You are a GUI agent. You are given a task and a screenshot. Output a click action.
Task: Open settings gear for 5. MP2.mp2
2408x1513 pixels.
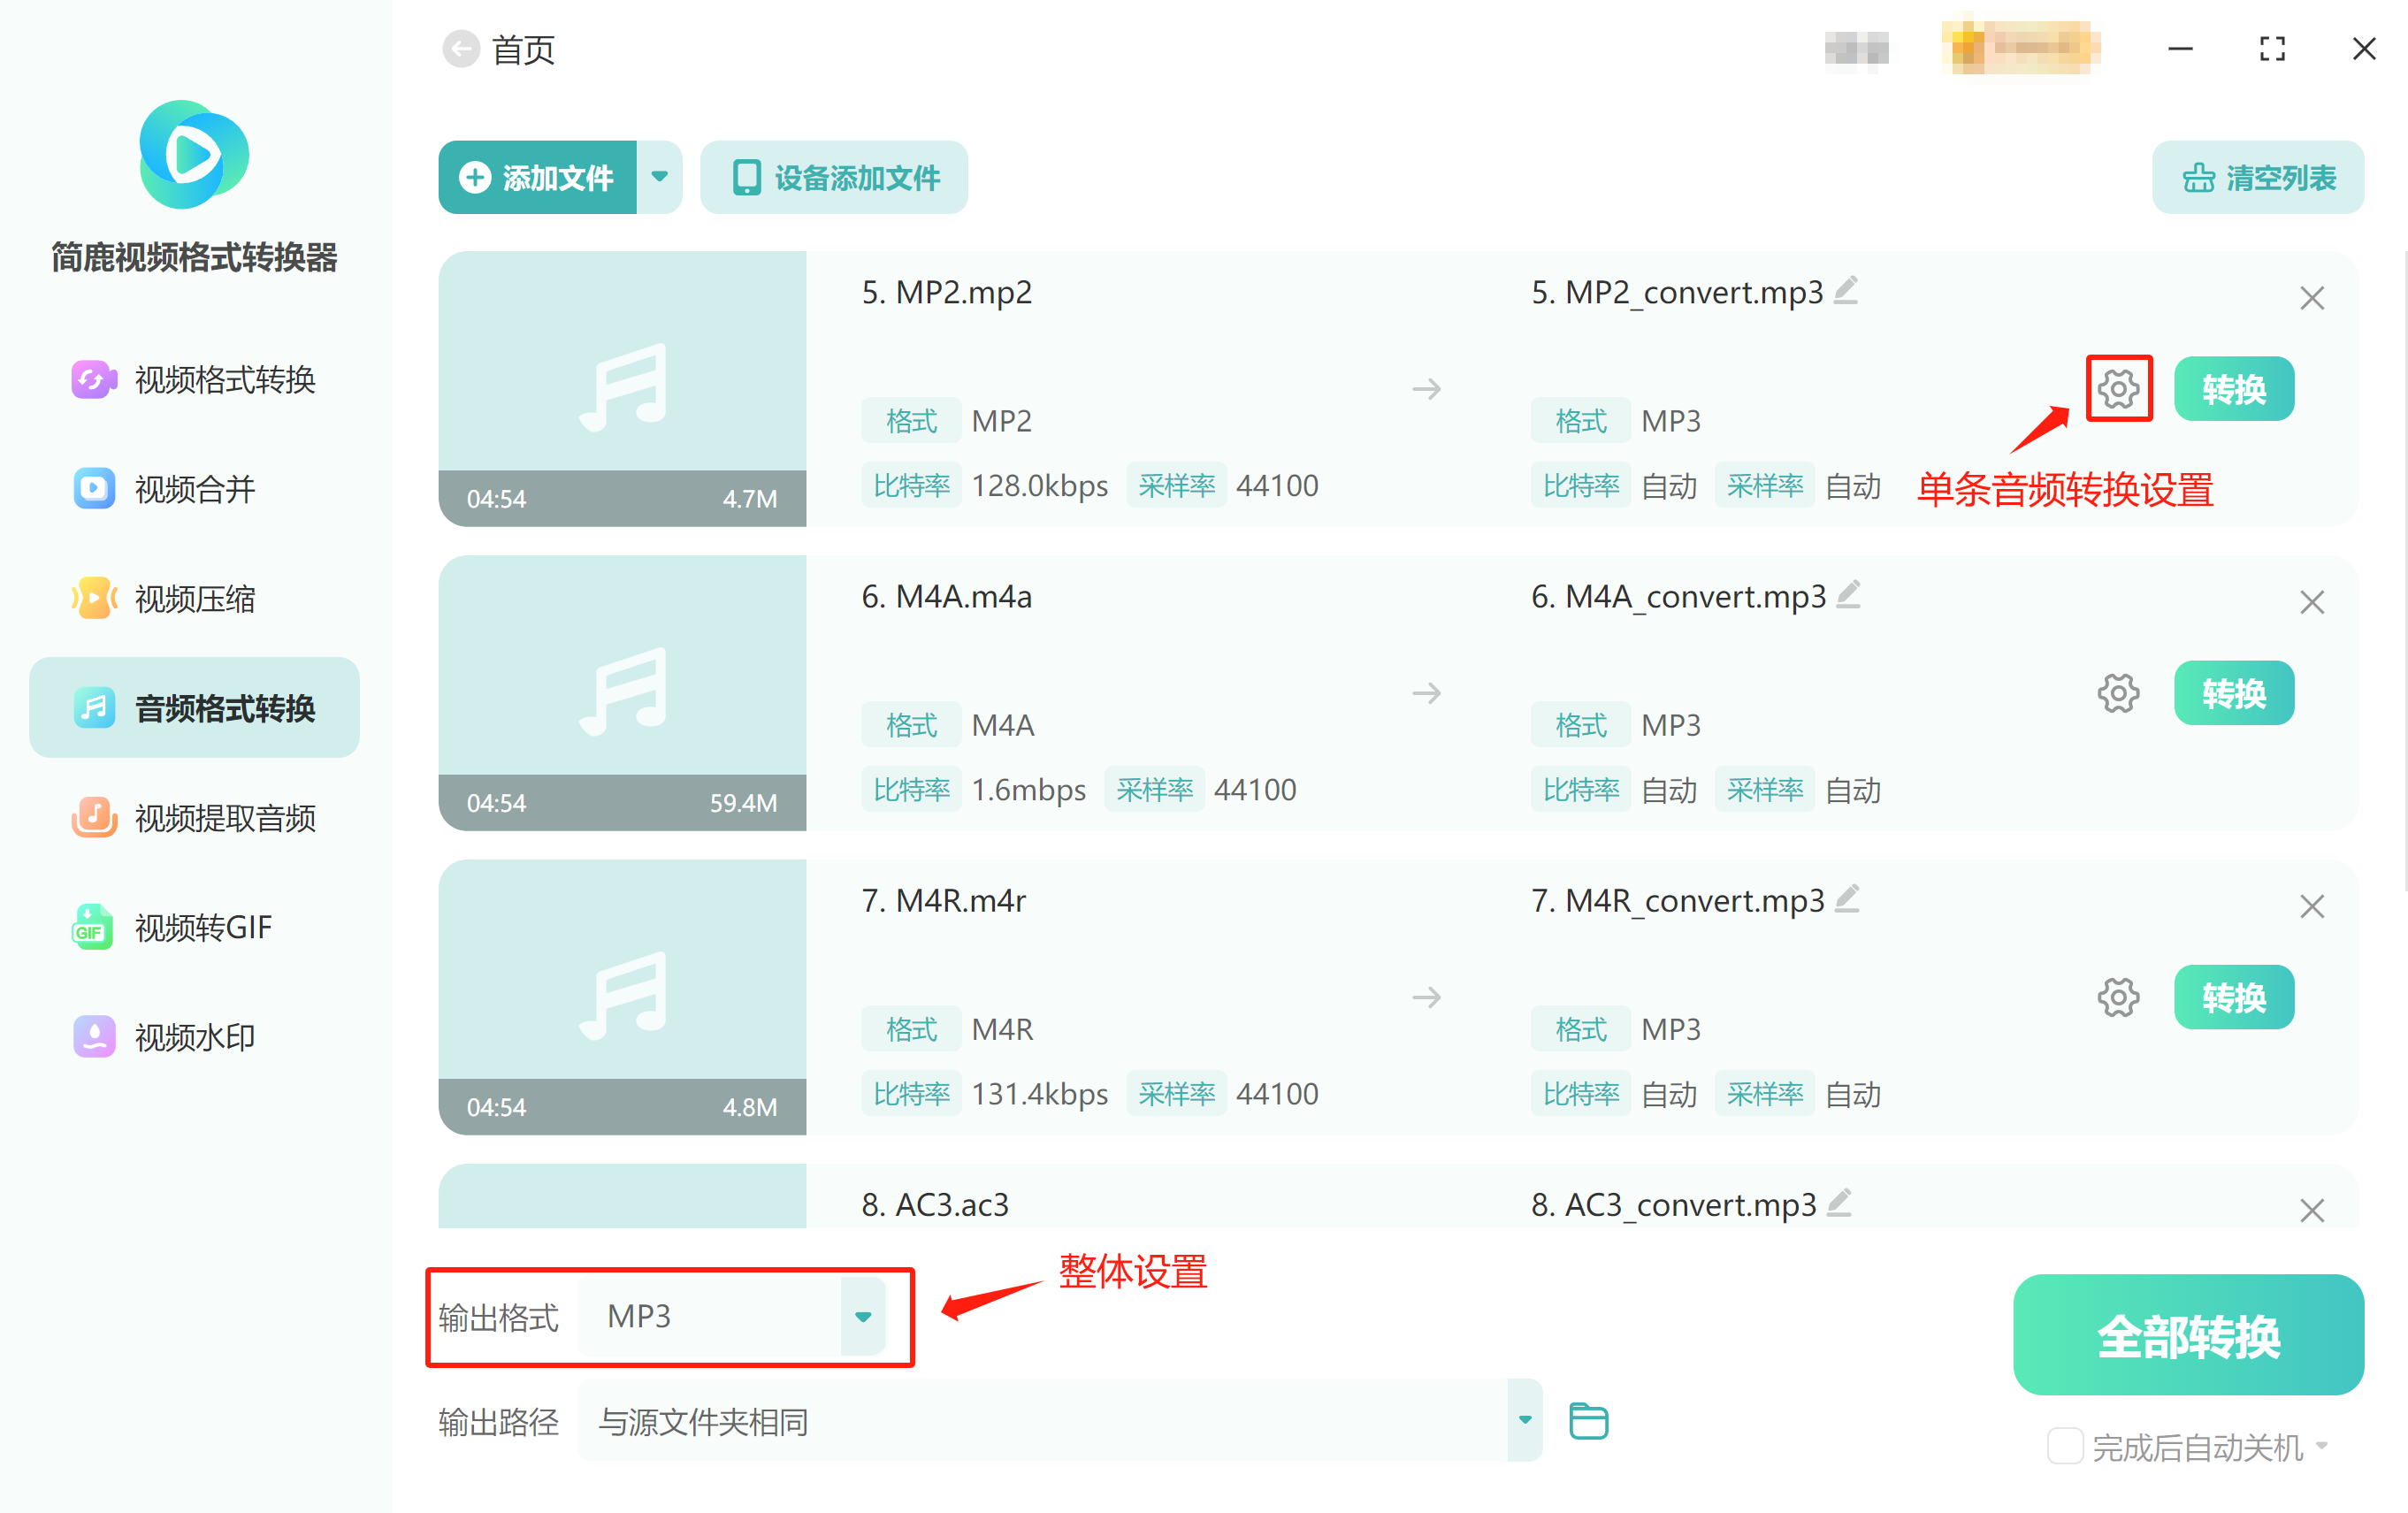click(2117, 388)
